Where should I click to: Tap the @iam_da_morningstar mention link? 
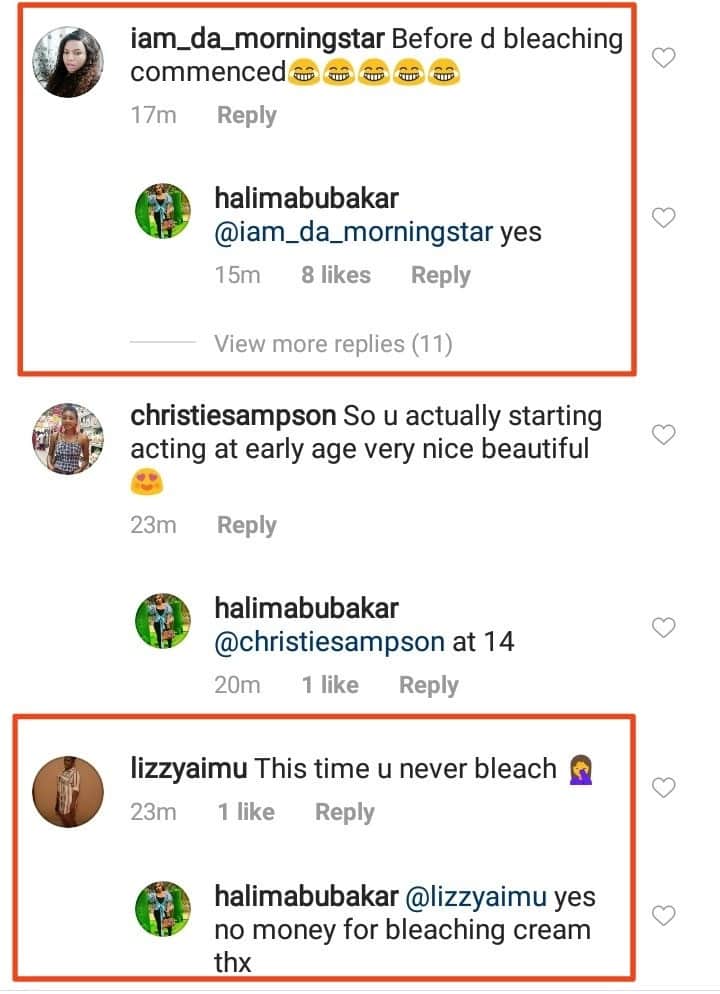coord(353,232)
